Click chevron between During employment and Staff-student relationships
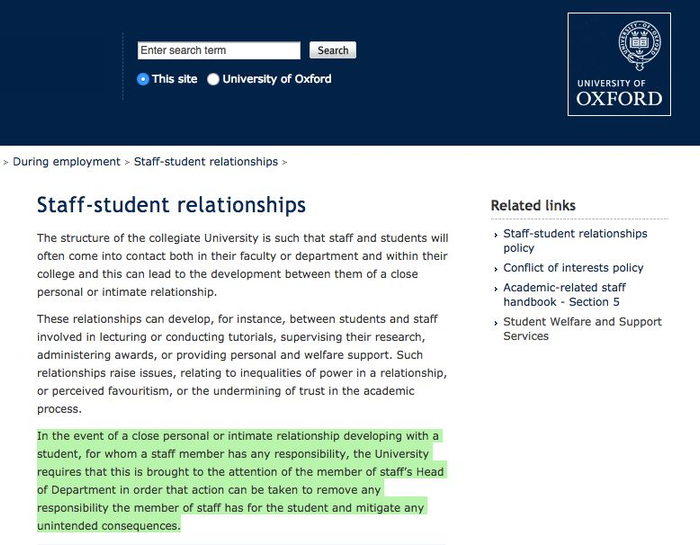The height and width of the screenshot is (545, 700). 127,162
